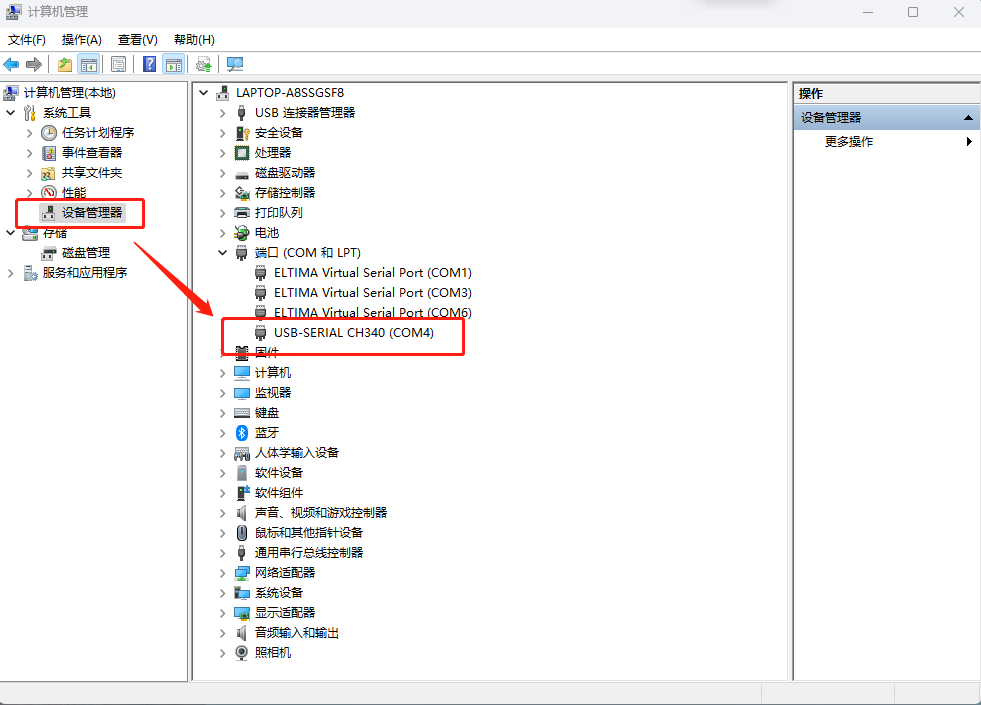Select 事件查看器 icon in tree
This screenshot has width=981, height=705.
point(49,153)
